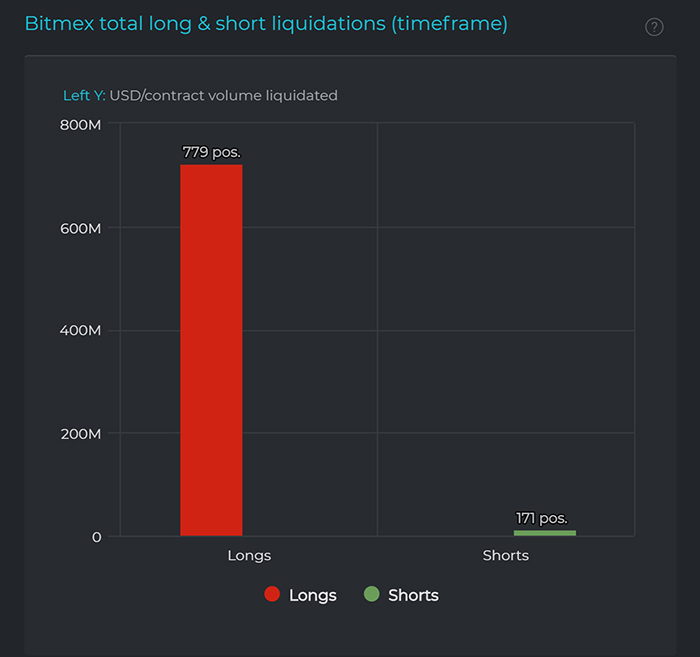Image resolution: width=700 pixels, height=657 pixels.
Task: Click the "171 pos." data label
Action: [542, 518]
